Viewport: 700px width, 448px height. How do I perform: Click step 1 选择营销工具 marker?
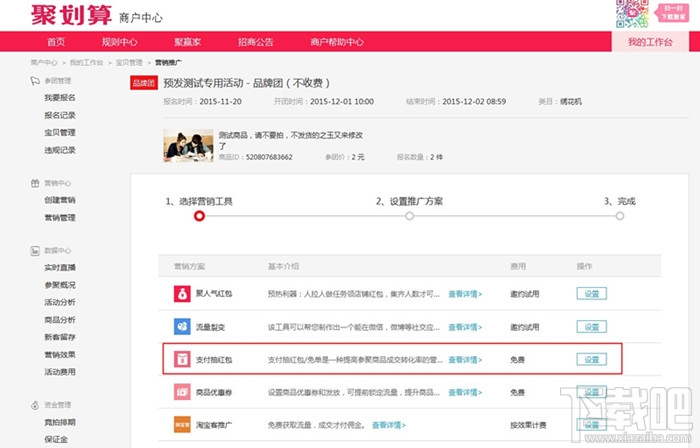pyautogui.click(x=199, y=216)
